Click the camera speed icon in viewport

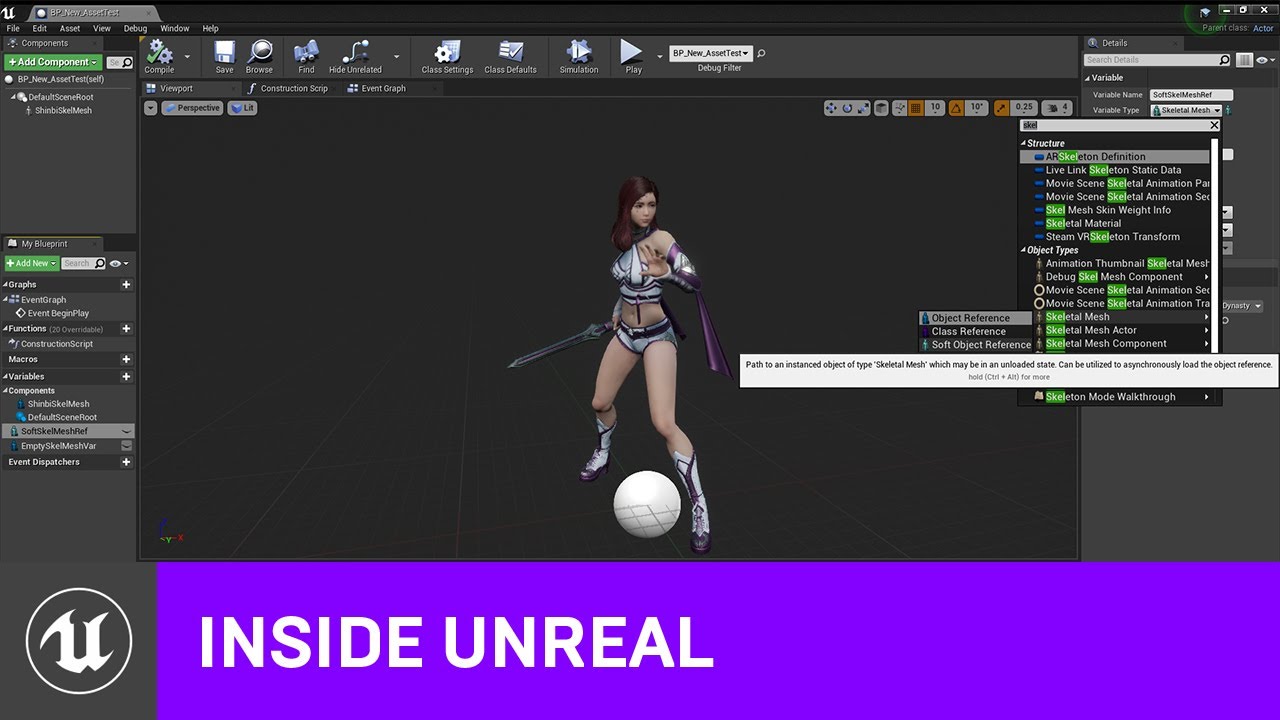click(1052, 108)
